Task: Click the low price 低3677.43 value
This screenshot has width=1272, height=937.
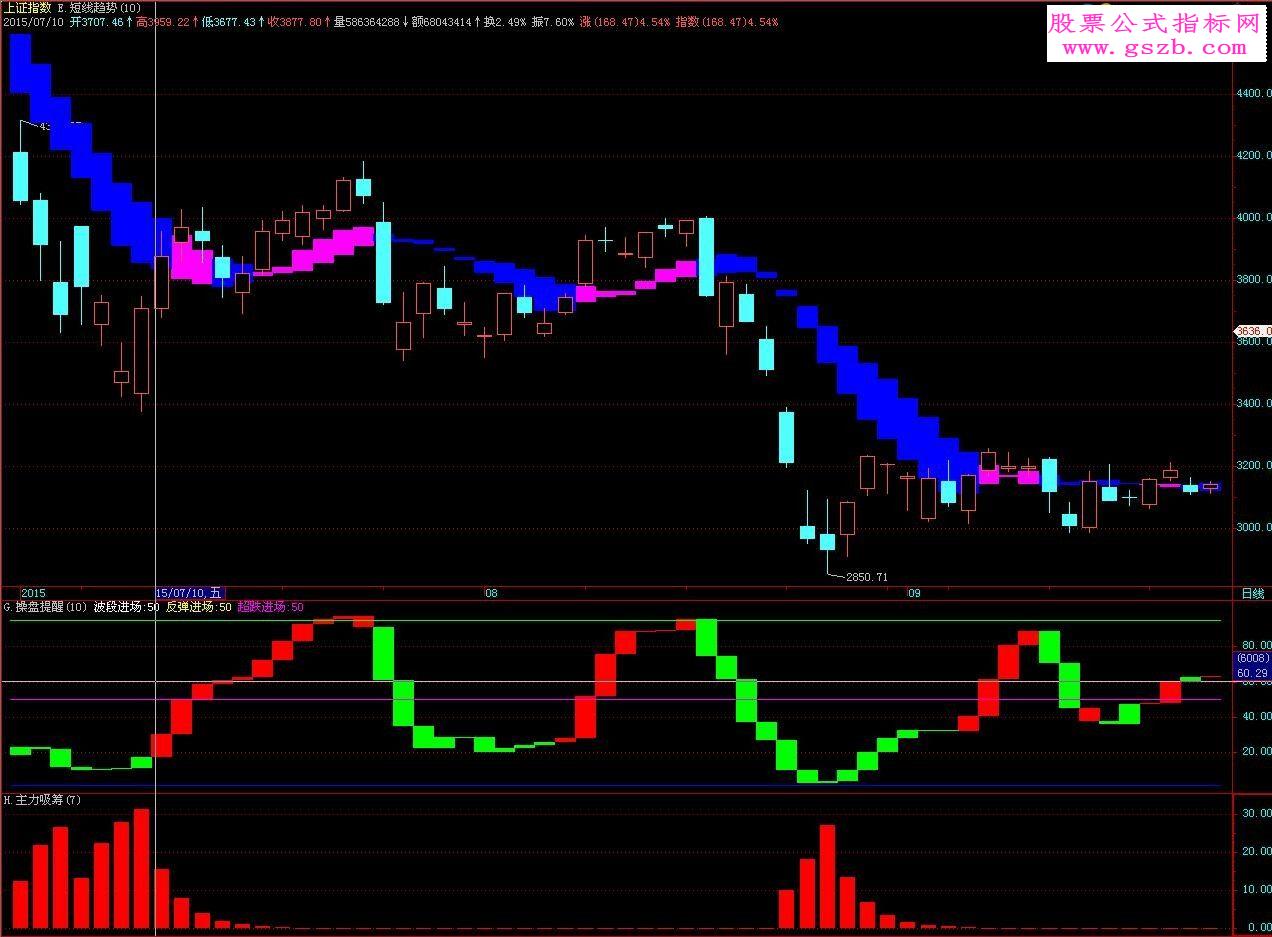Action: 228,20
